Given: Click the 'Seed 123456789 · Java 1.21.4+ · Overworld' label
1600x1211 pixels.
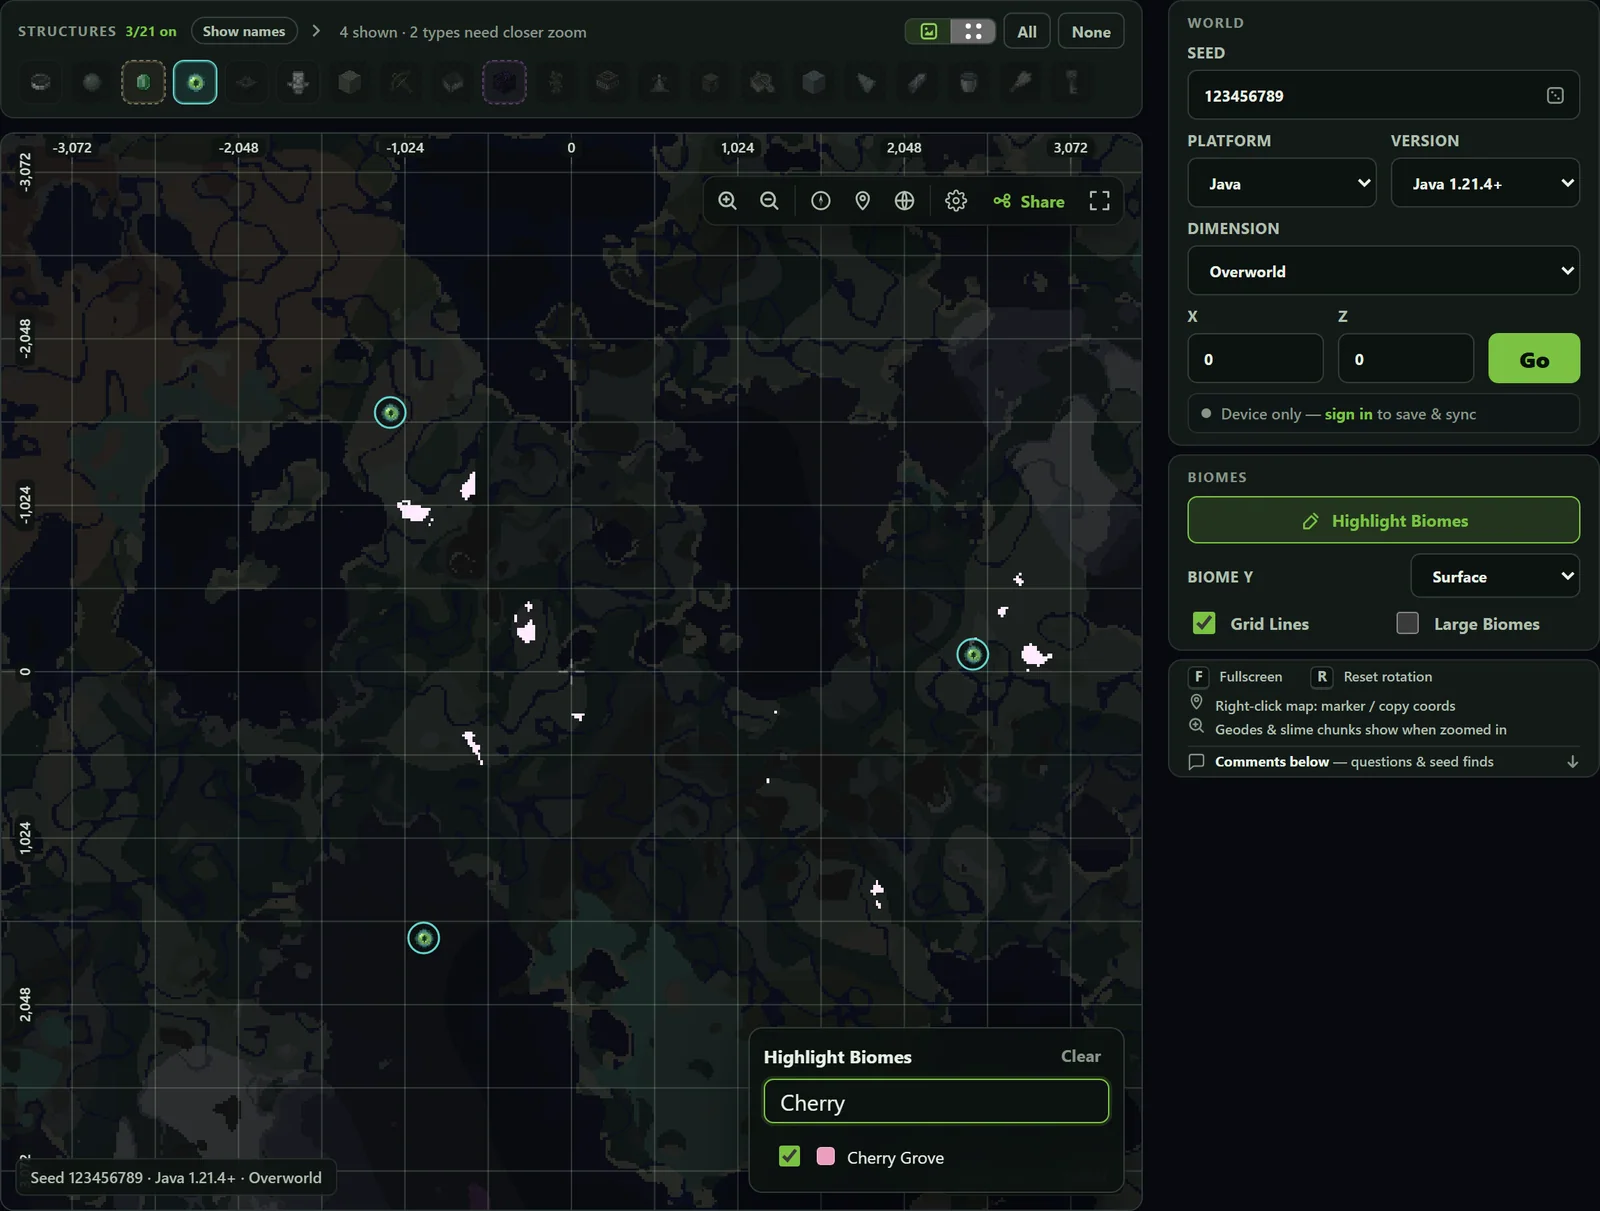Looking at the screenshot, I should tap(176, 1178).
